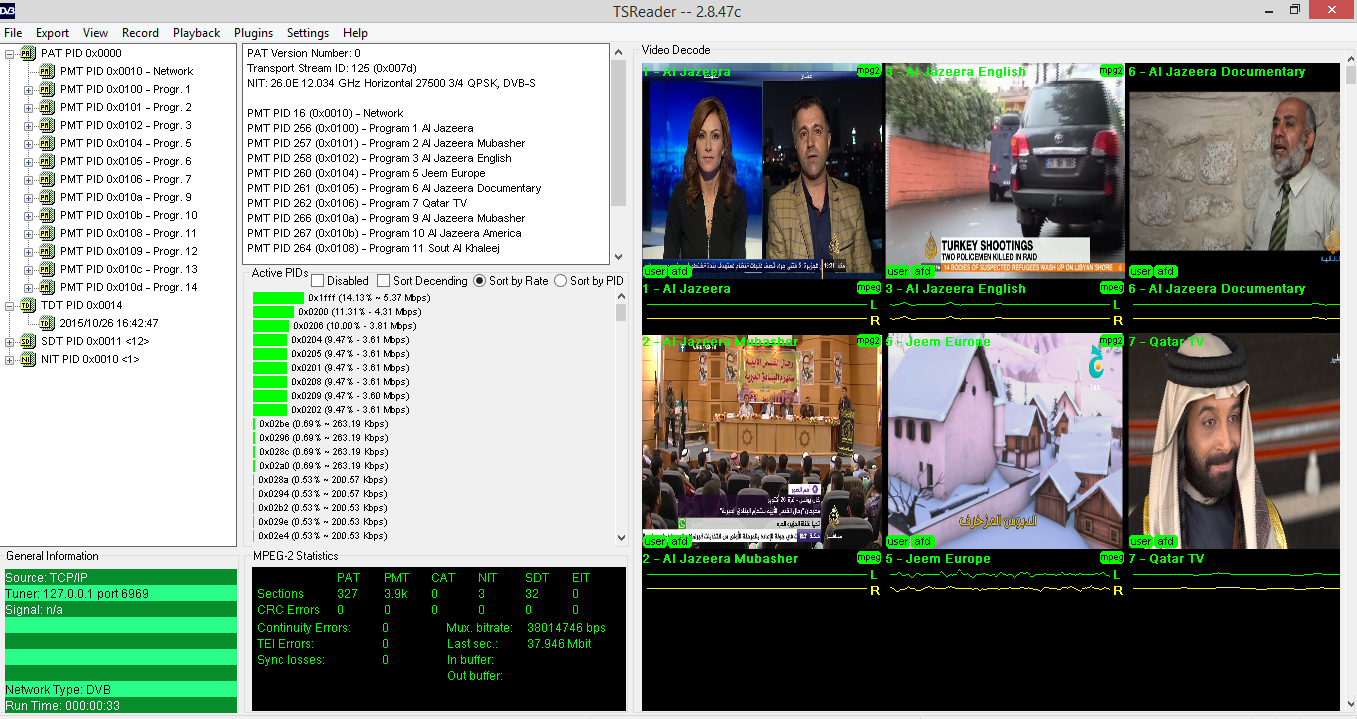The width and height of the screenshot is (1357, 719).
Task: Click PMT icon for Progr. 6
Action: coord(46,161)
